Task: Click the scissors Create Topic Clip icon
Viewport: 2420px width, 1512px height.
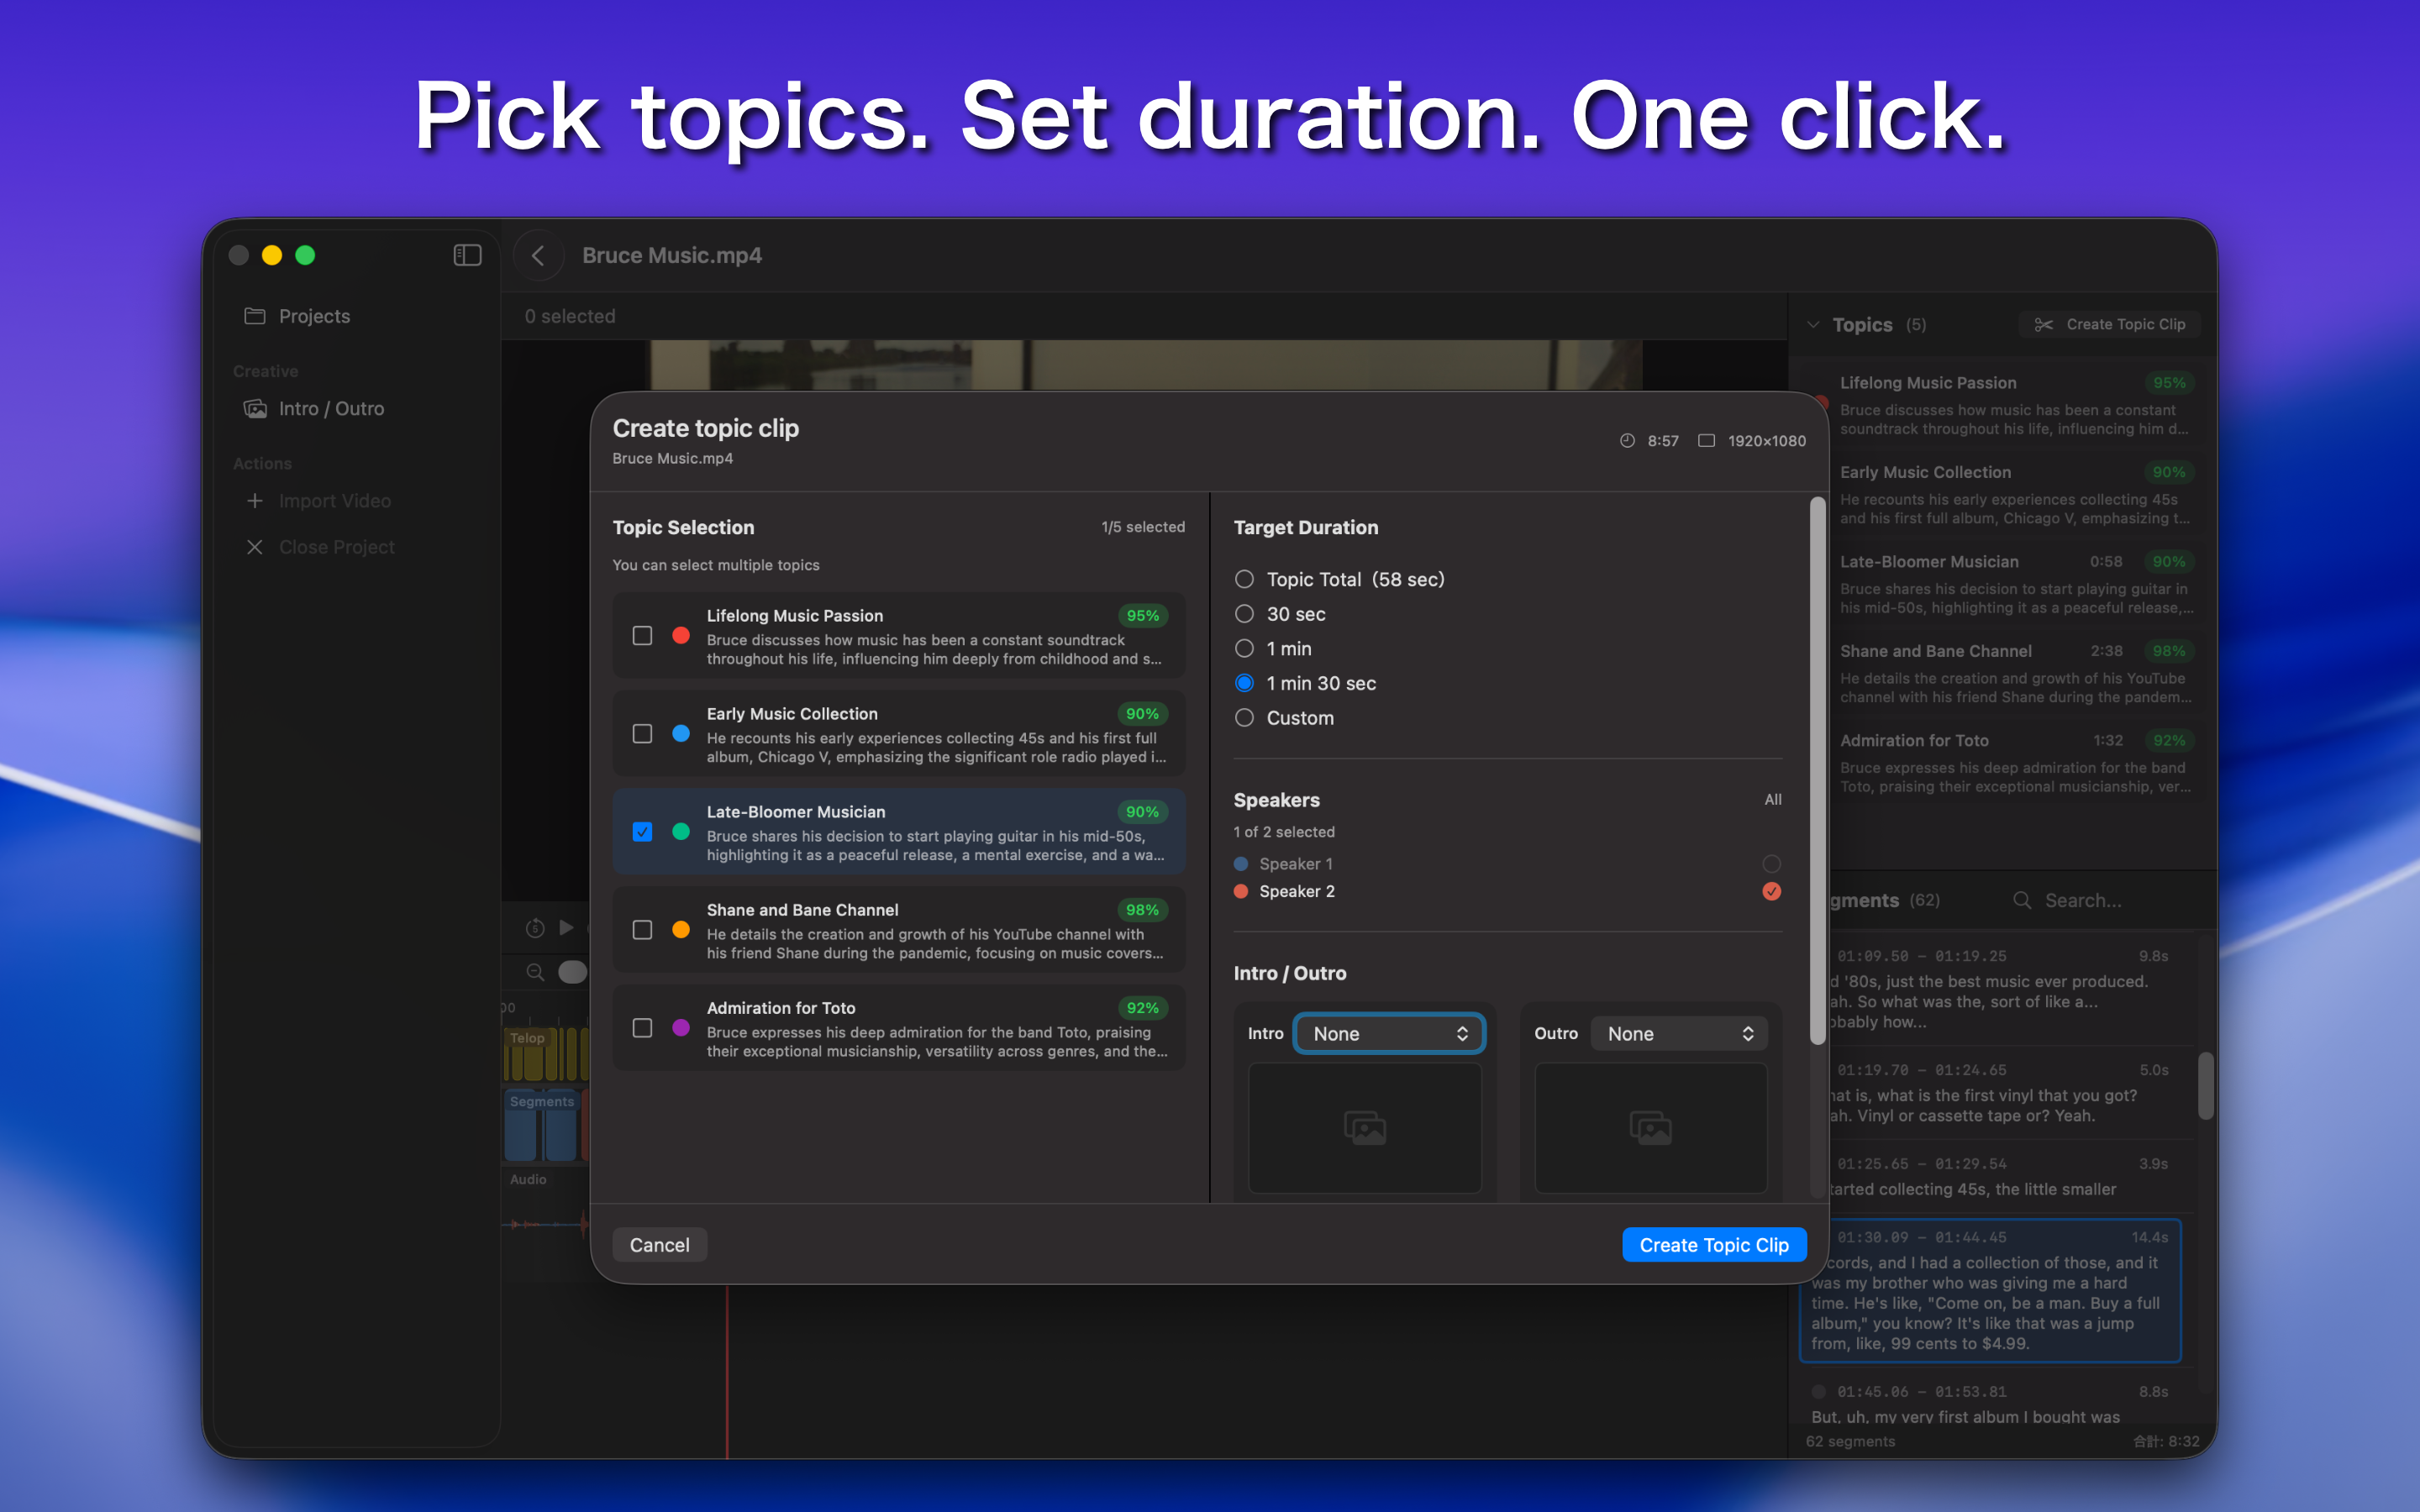Action: pos(2043,324)
